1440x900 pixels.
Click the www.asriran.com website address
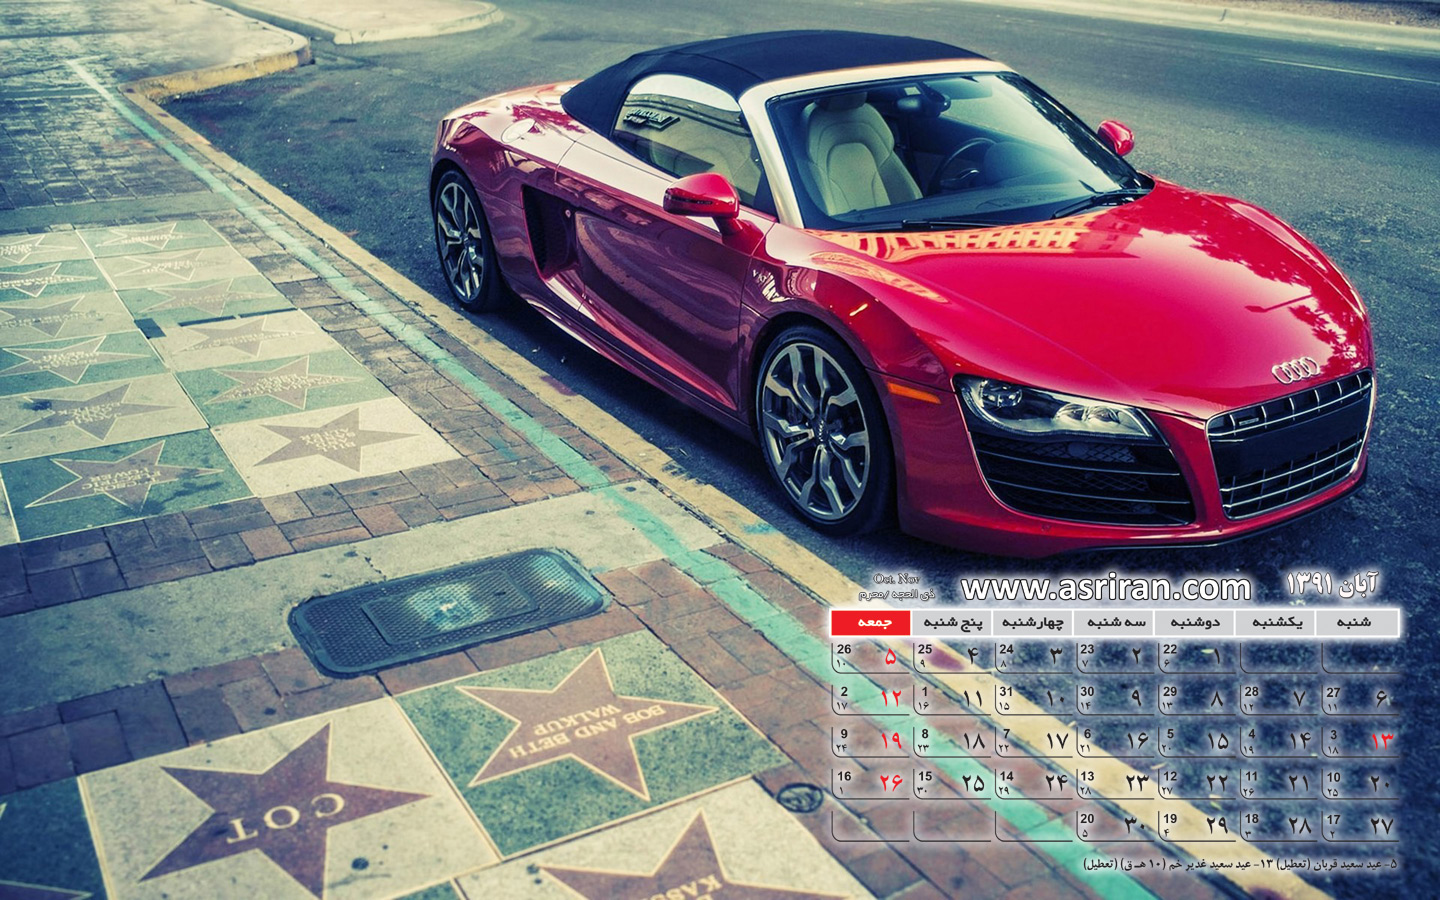1105,586
